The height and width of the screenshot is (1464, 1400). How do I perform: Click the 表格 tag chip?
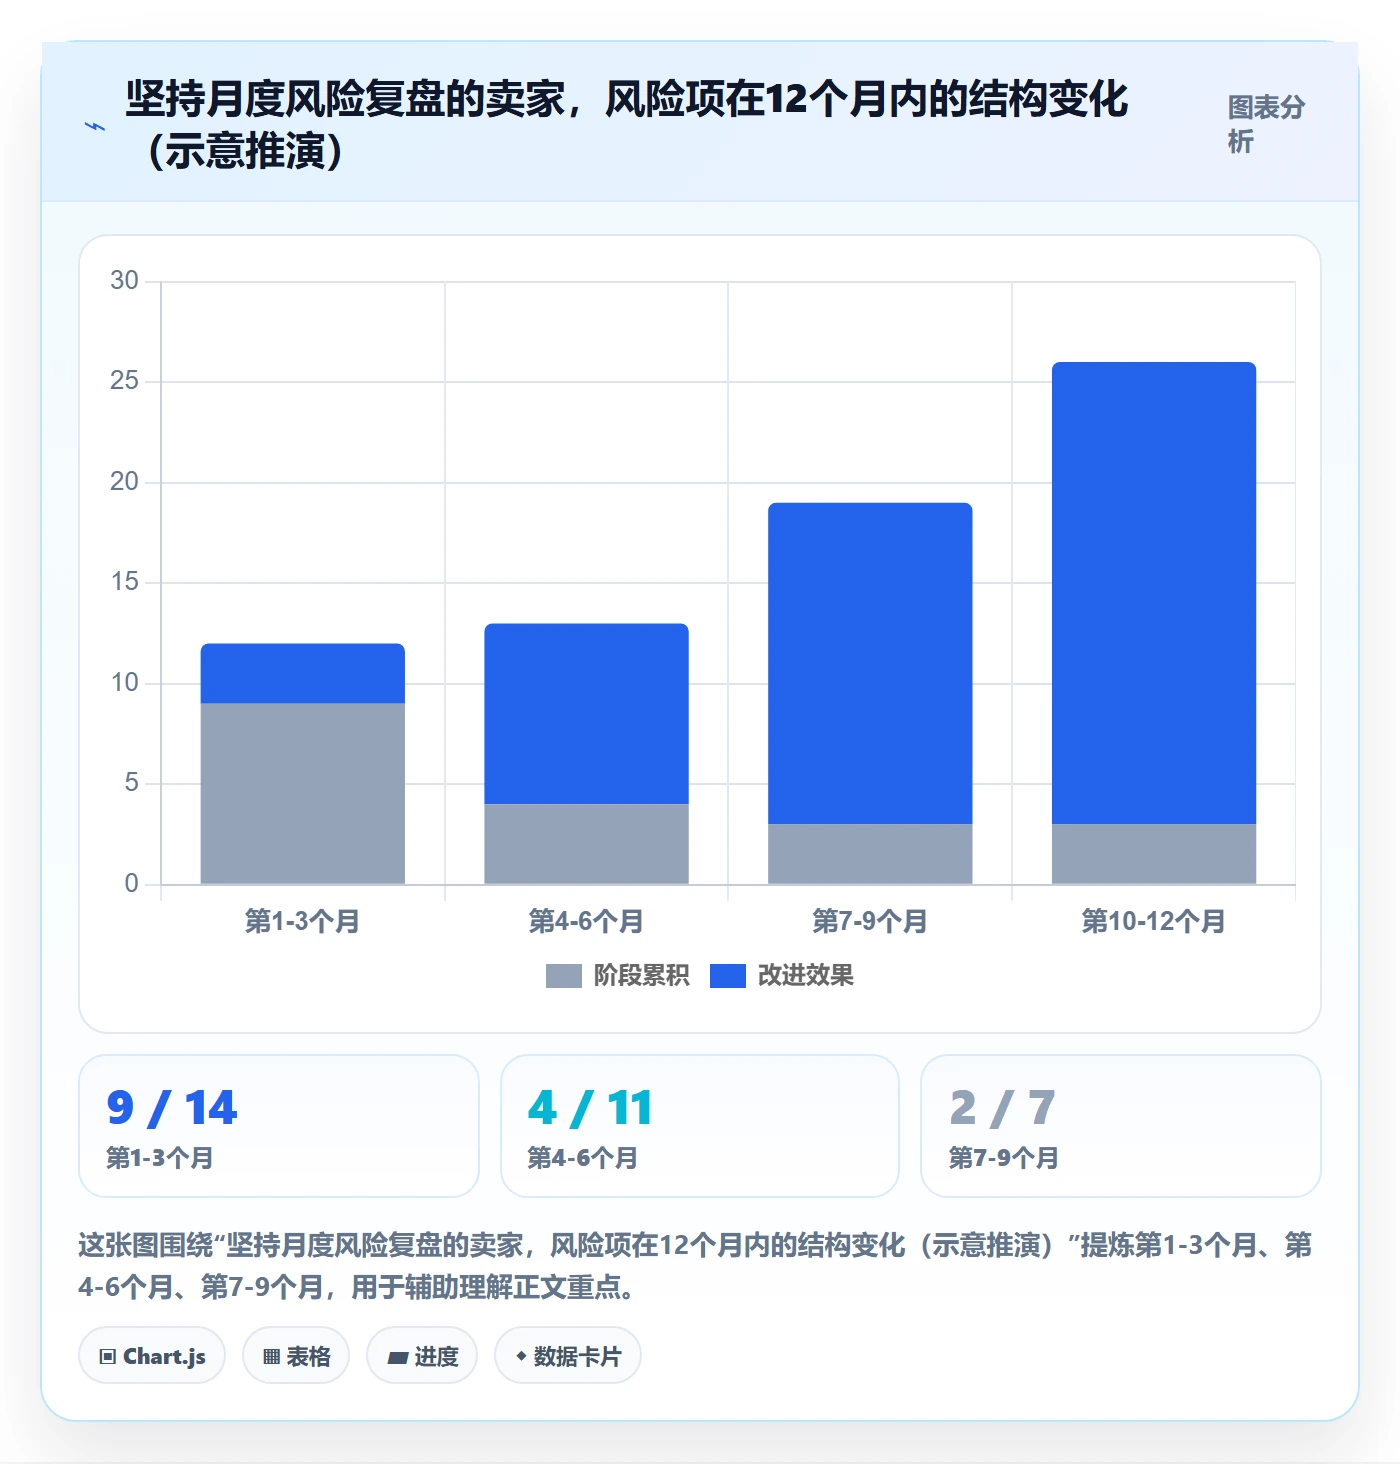[x=296, y=1356]
